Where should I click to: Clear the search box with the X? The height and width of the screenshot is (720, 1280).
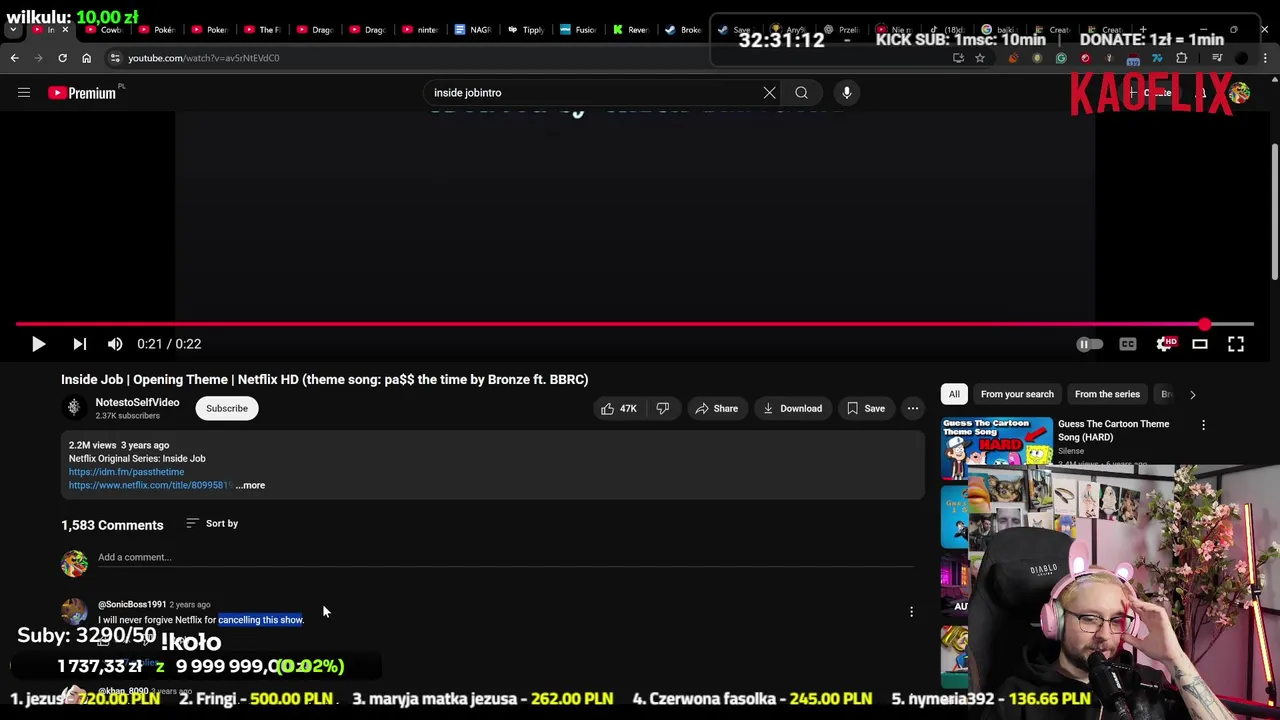(x=769, y=93)
